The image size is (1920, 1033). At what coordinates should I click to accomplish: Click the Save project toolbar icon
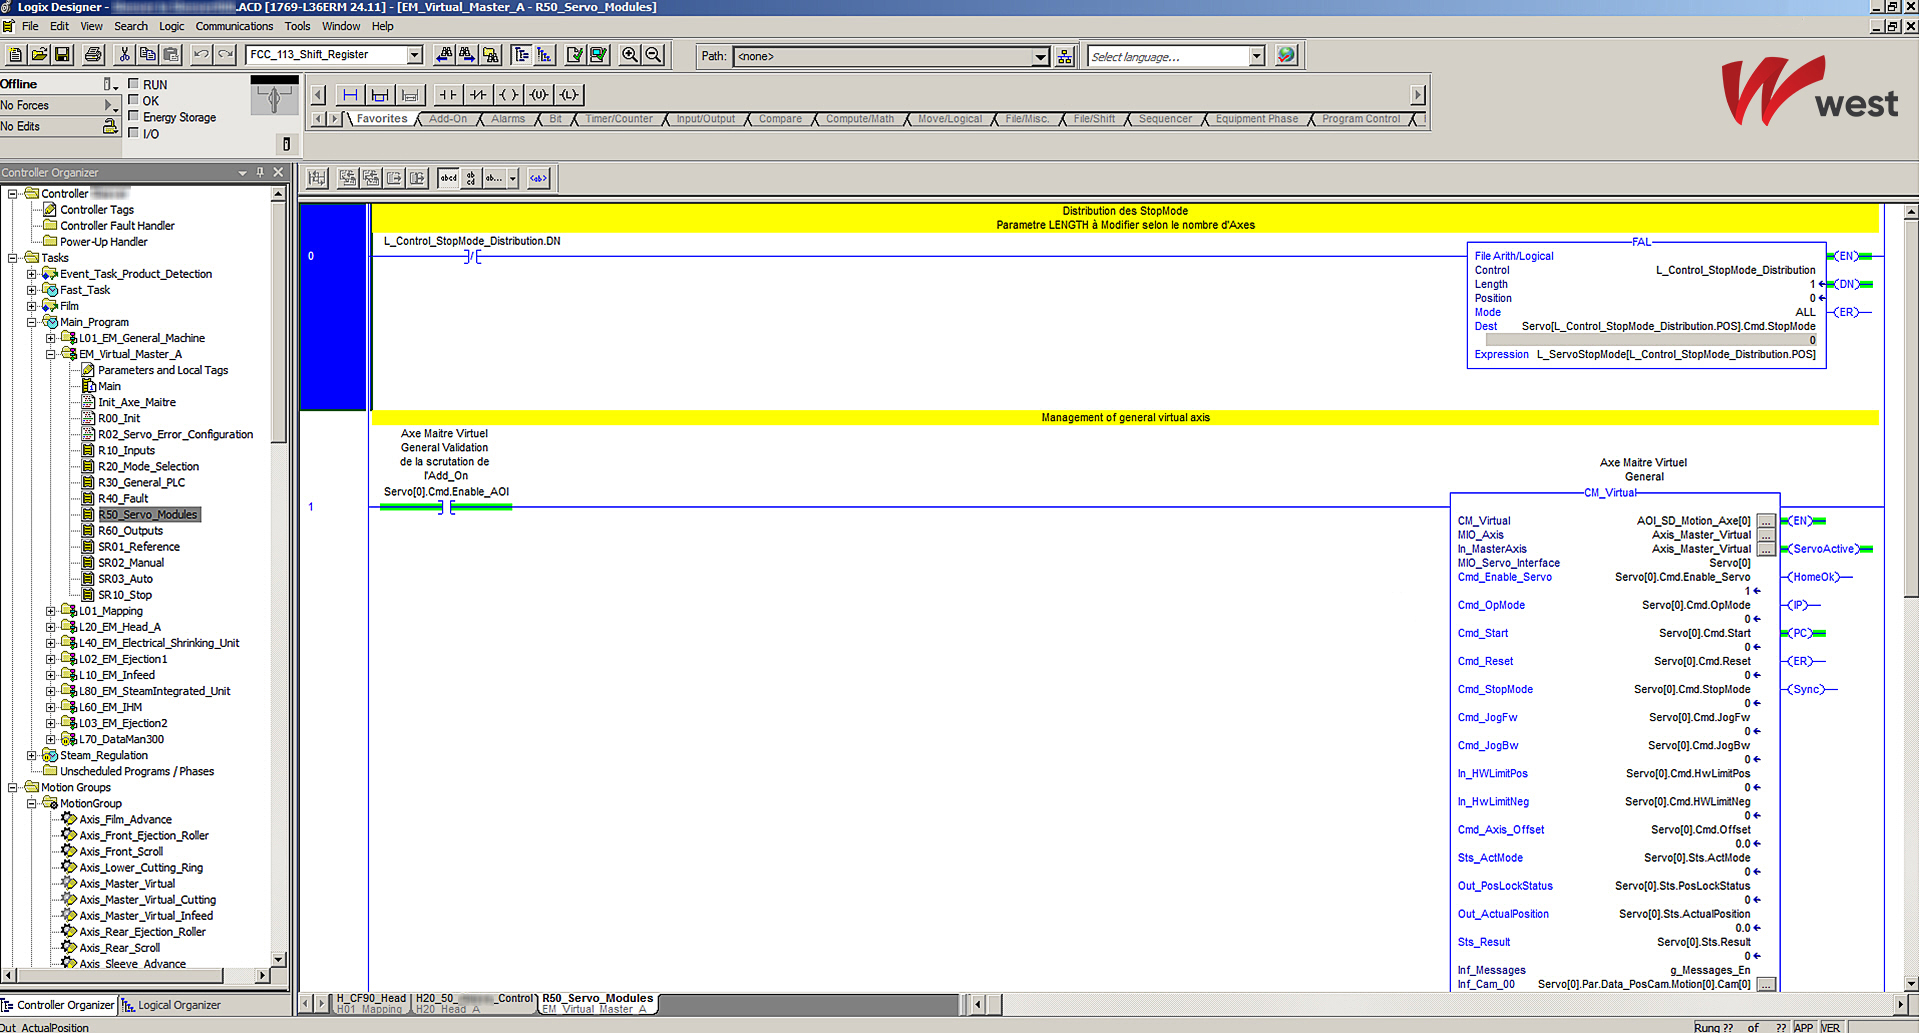62,55
